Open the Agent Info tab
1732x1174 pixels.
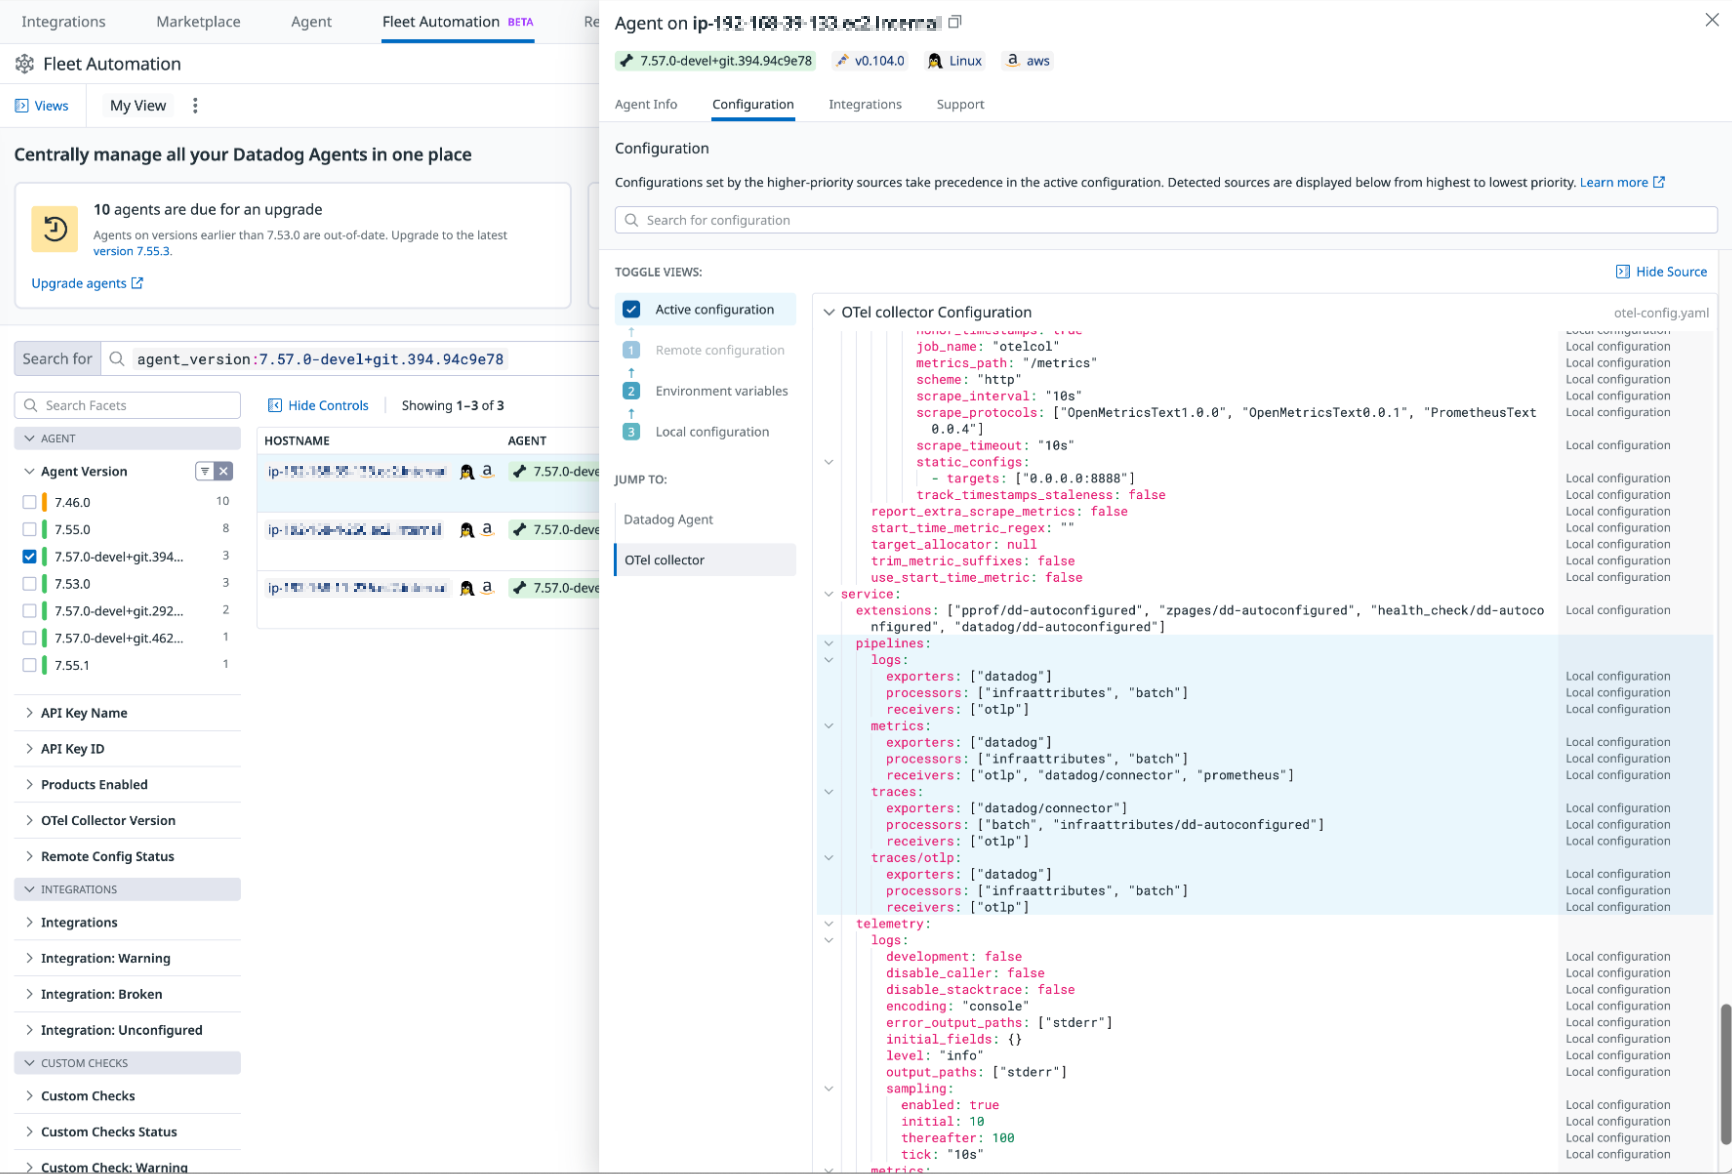[x=645, y=104]
